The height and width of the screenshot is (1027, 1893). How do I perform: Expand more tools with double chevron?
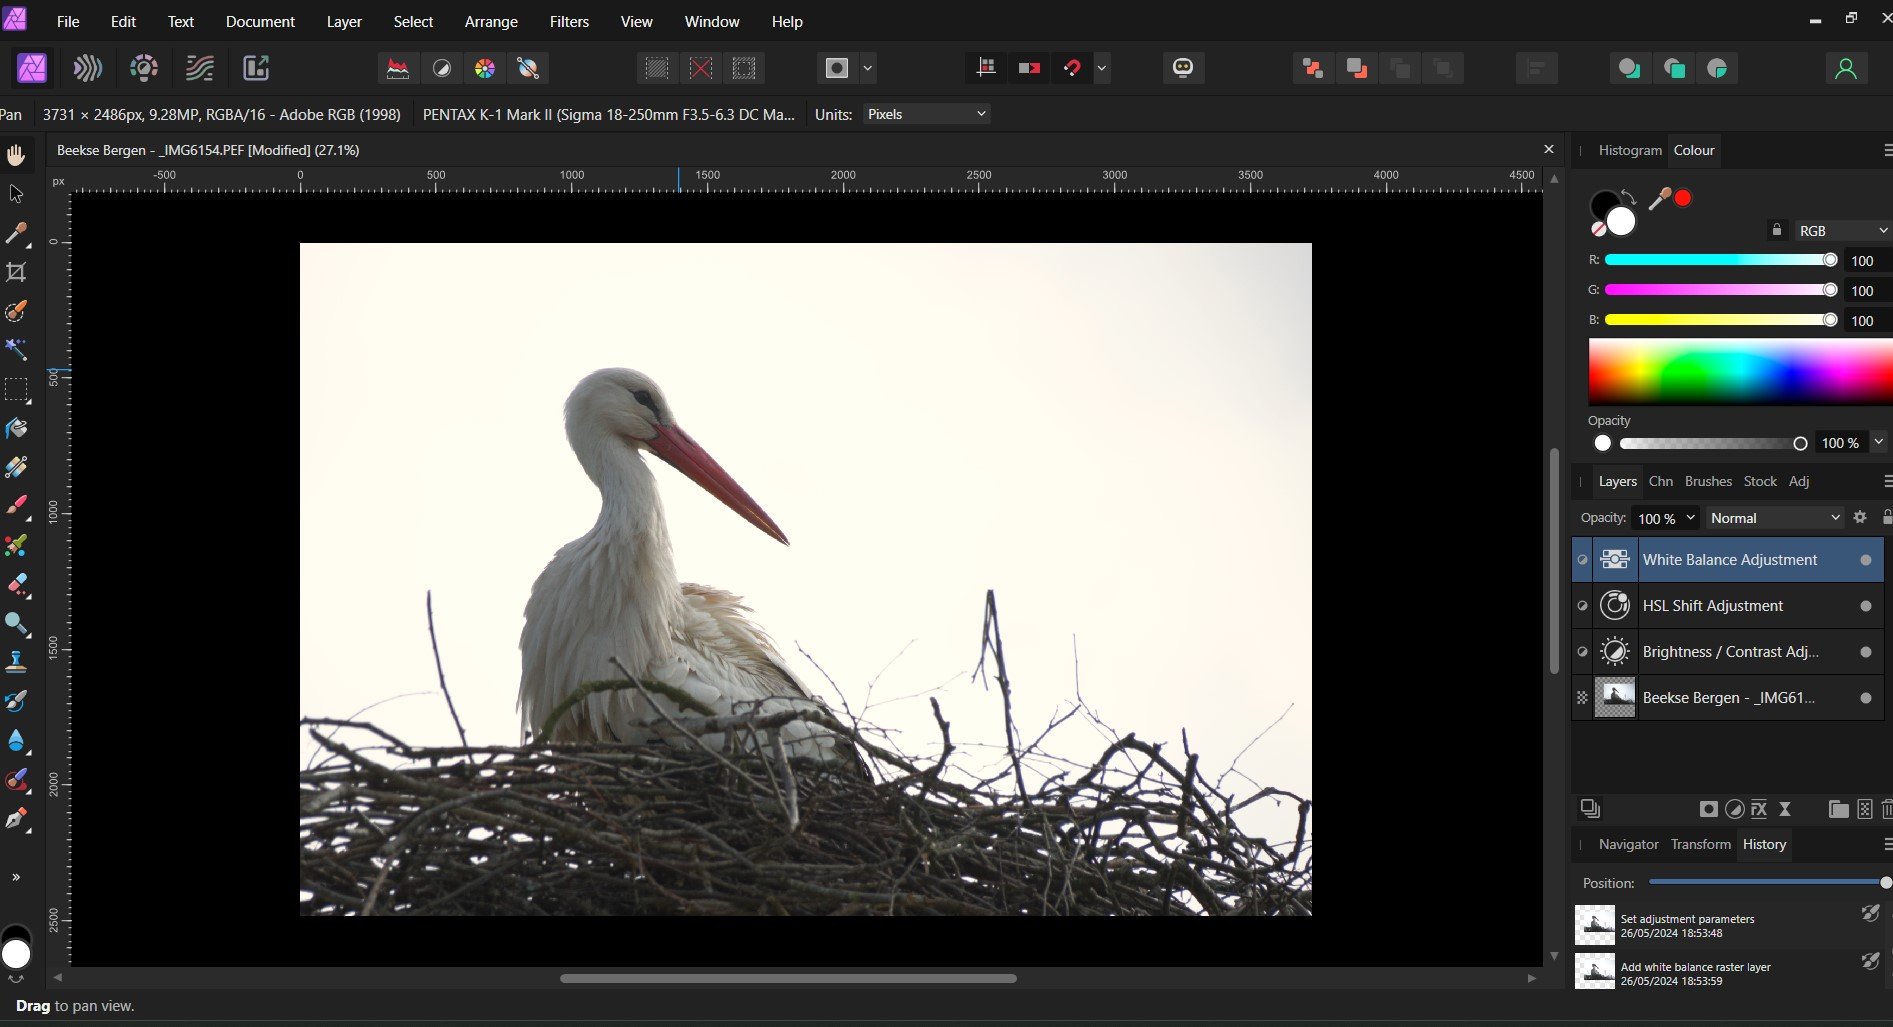(x=16, y=877)
